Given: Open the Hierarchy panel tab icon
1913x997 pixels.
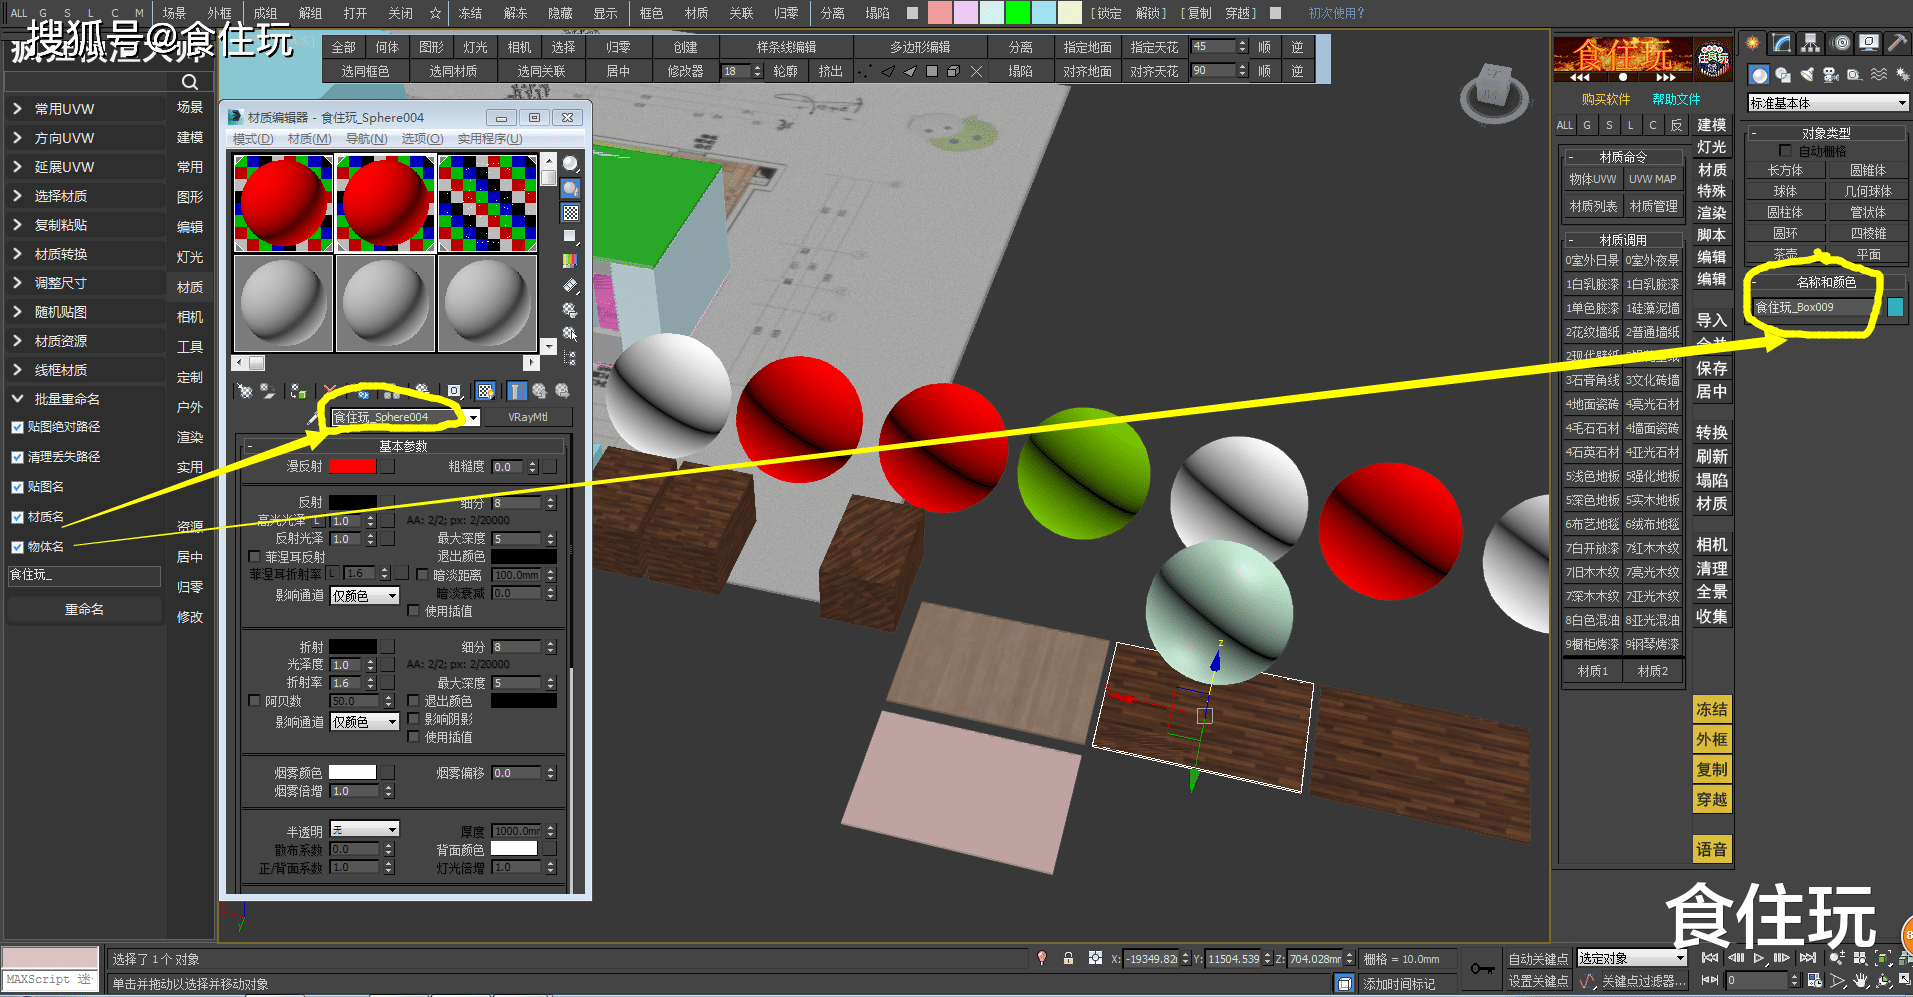Looking at the screenshot, I should [x=1811, y=43].
